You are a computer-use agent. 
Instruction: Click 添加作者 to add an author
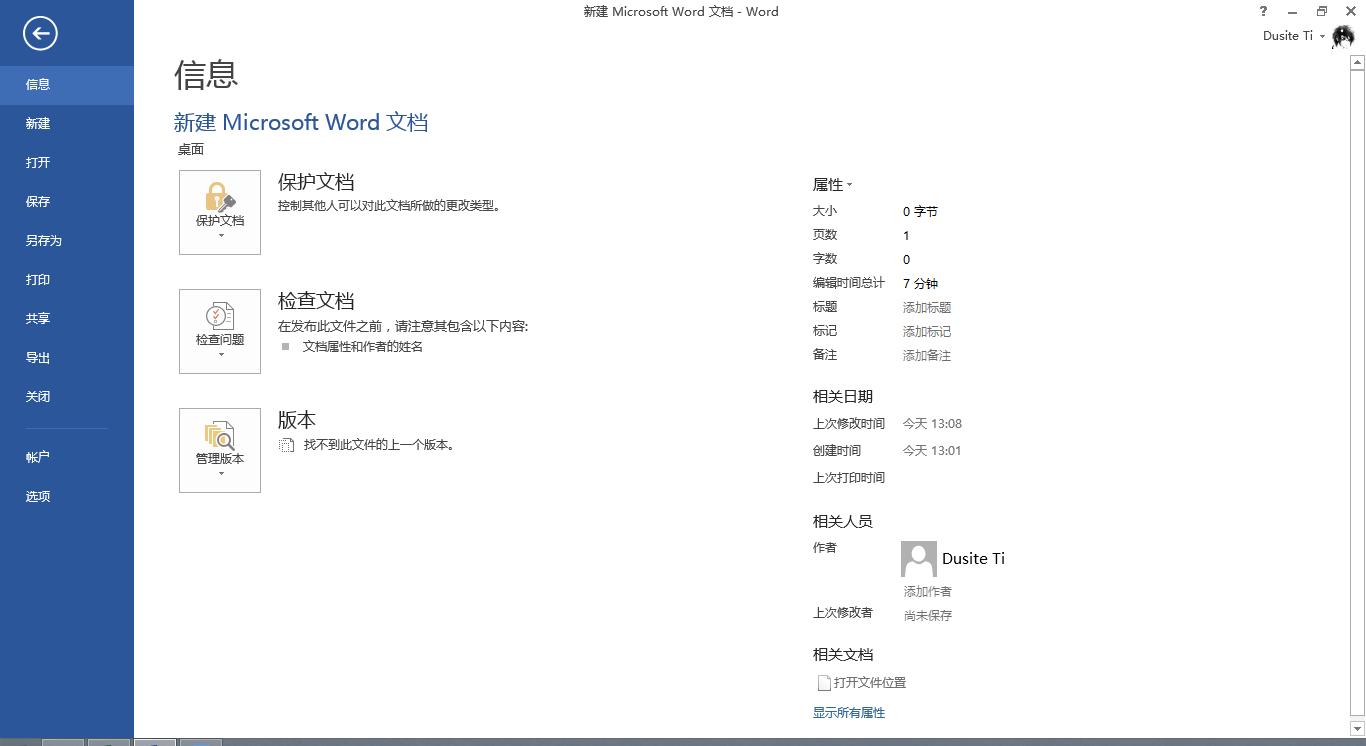(x=926, y=591)
